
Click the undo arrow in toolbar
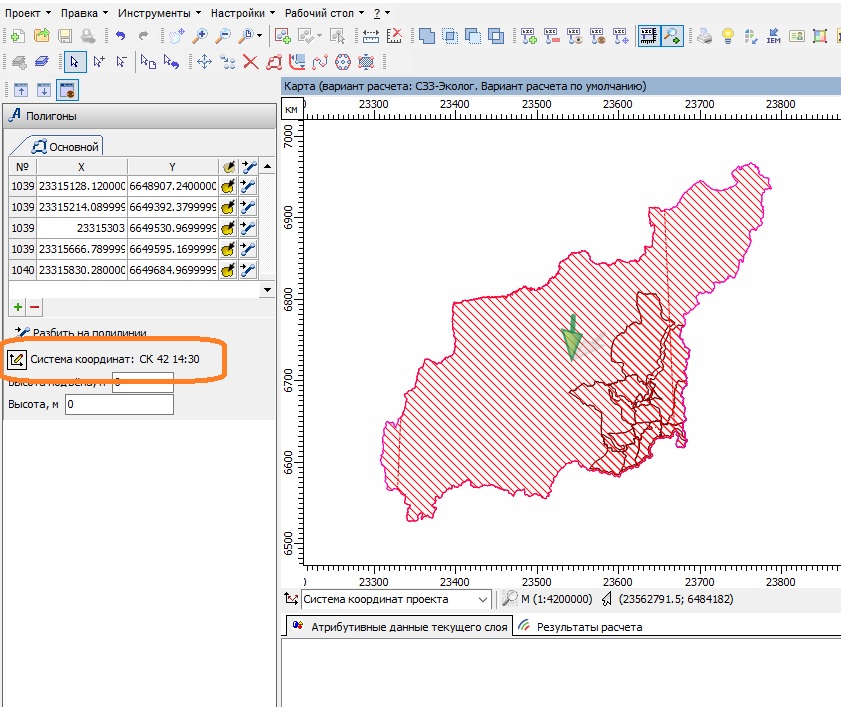(x=120, y=36)
